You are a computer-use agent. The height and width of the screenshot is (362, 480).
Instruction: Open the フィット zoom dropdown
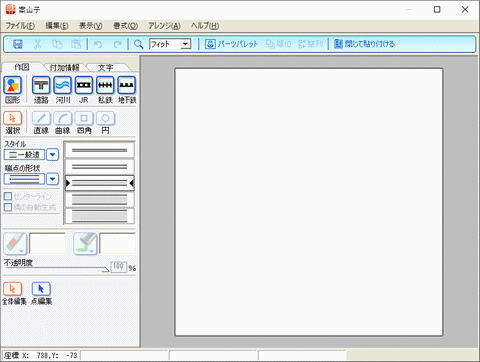pyautogui.click(x=186, y=44)
